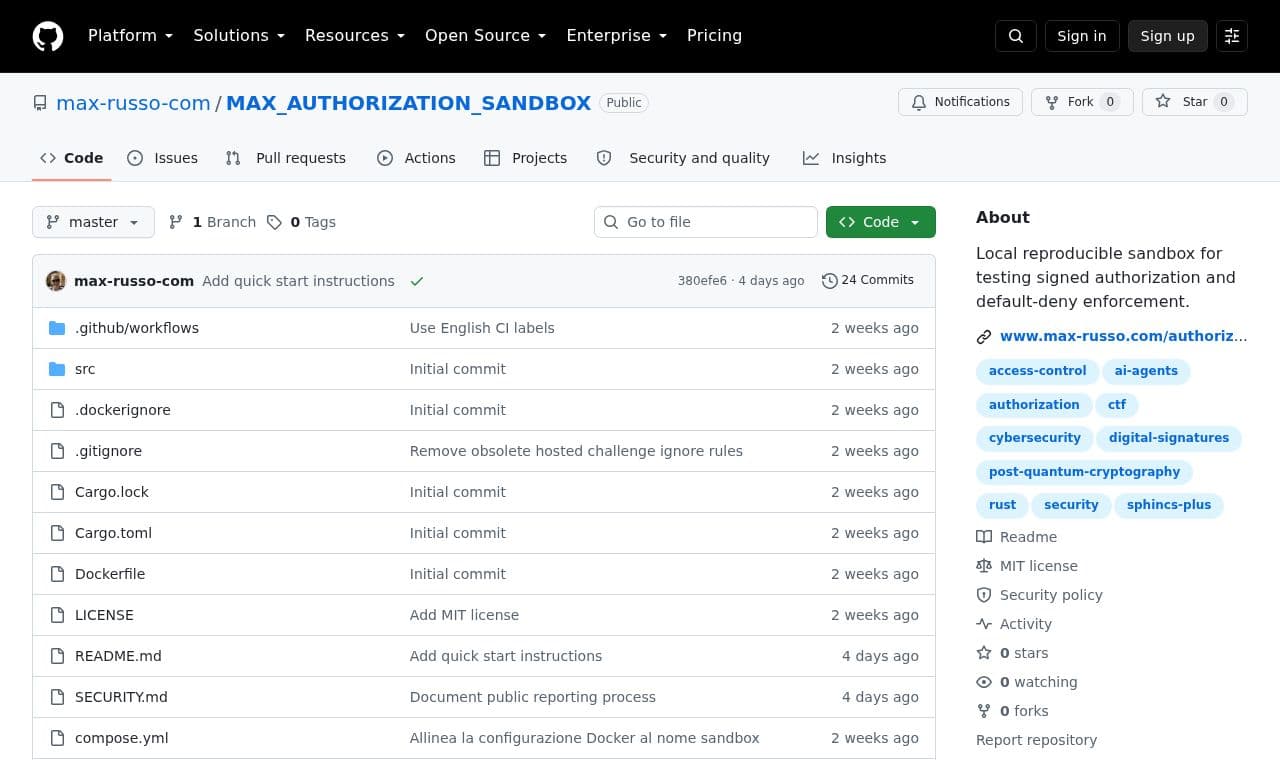
Task: Click the max-russo-com avatar image
Action: pyautogui.click(x=56, y=281)
